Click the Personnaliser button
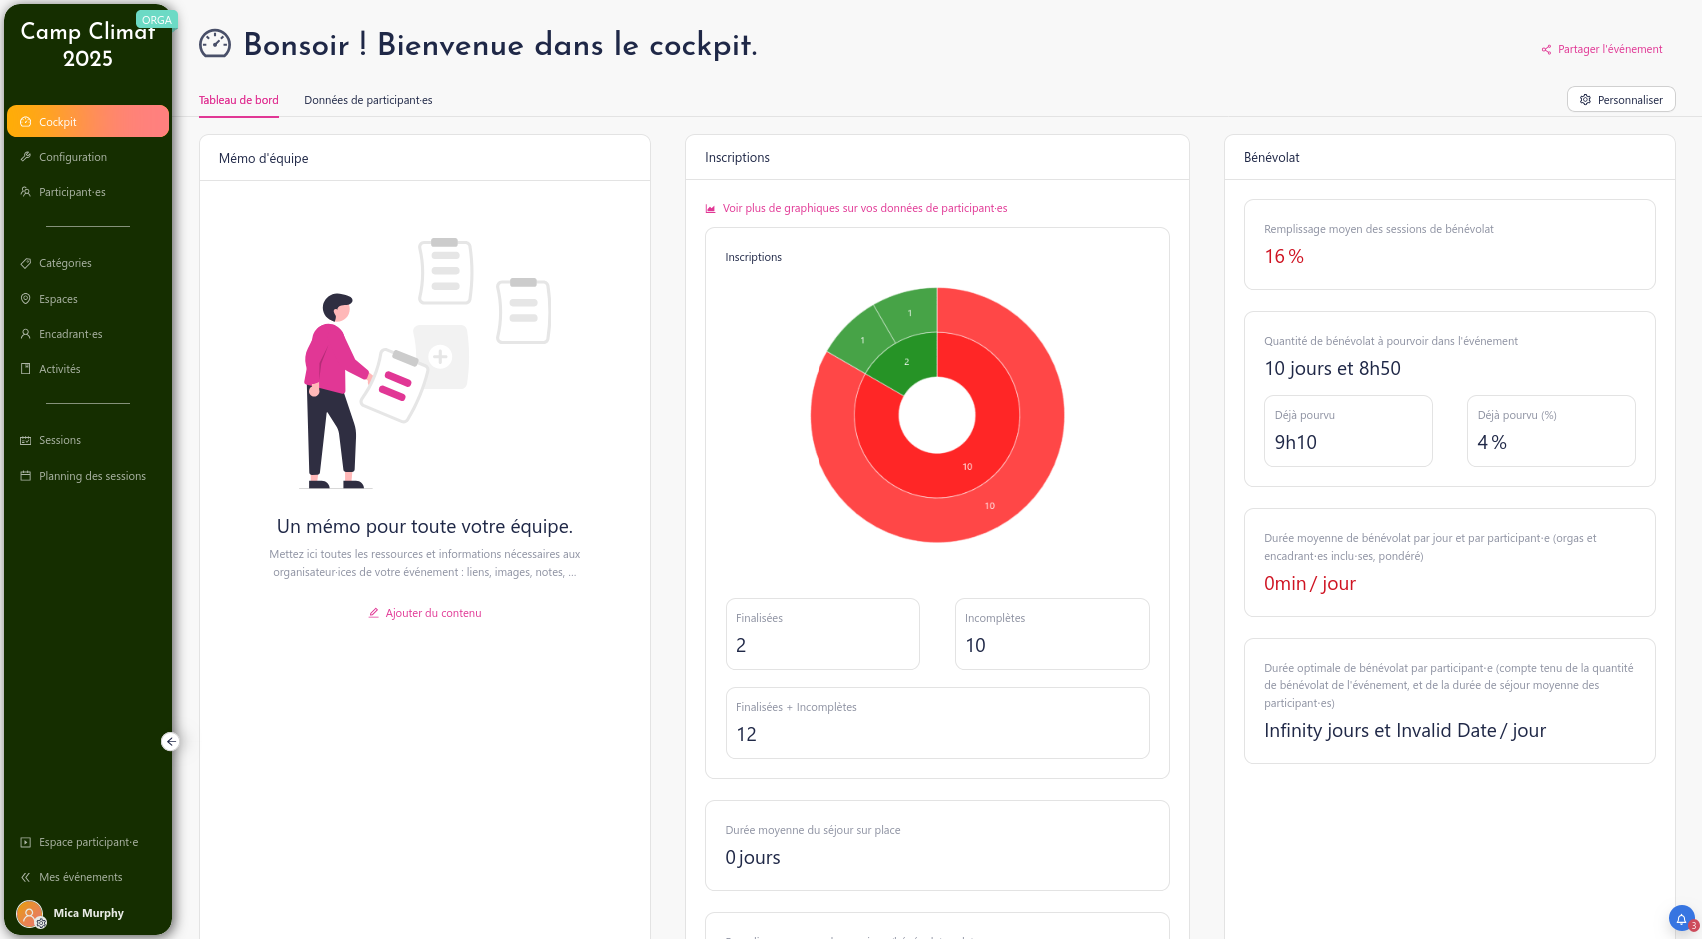The image size is (1703, 939). pyautogui.click(x=1620, y=100)
